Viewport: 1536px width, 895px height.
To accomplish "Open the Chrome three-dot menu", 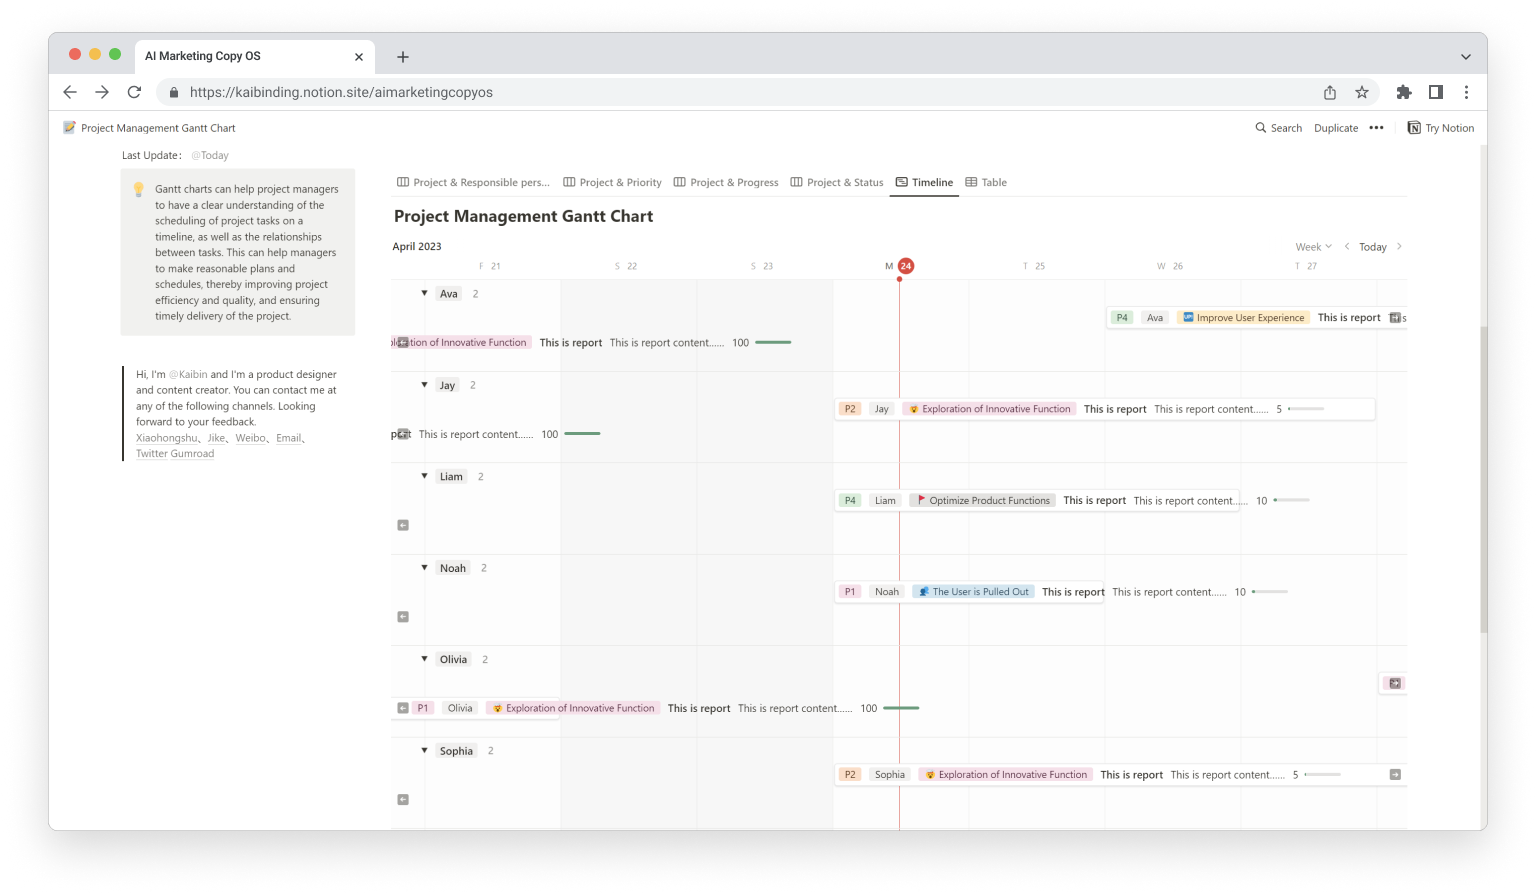I will tap(1467, 92).
